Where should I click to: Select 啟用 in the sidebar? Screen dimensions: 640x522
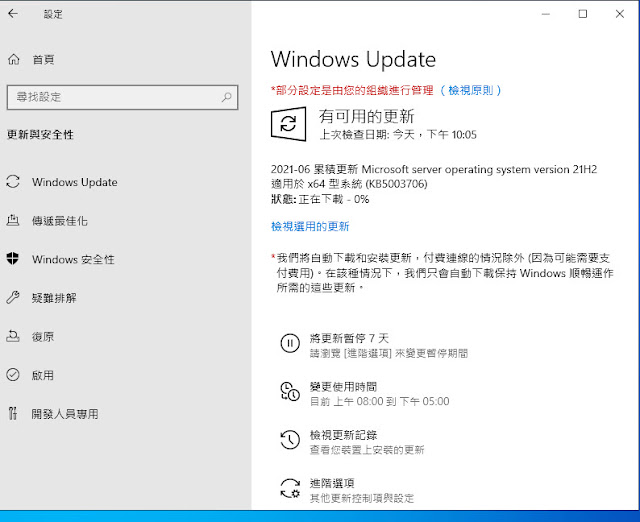click(x=43, y=375)
